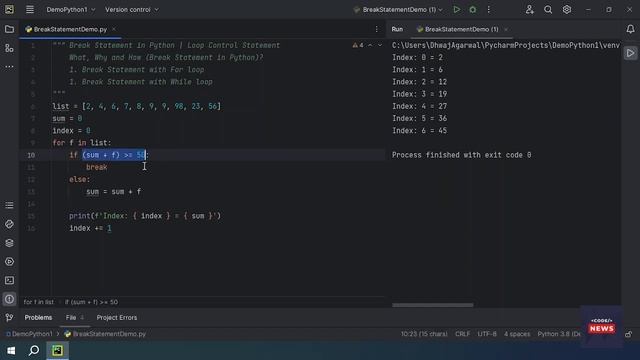Switch to the File problems tab
The height and width of the screenshot is (360, 640).
pos(74,318)
